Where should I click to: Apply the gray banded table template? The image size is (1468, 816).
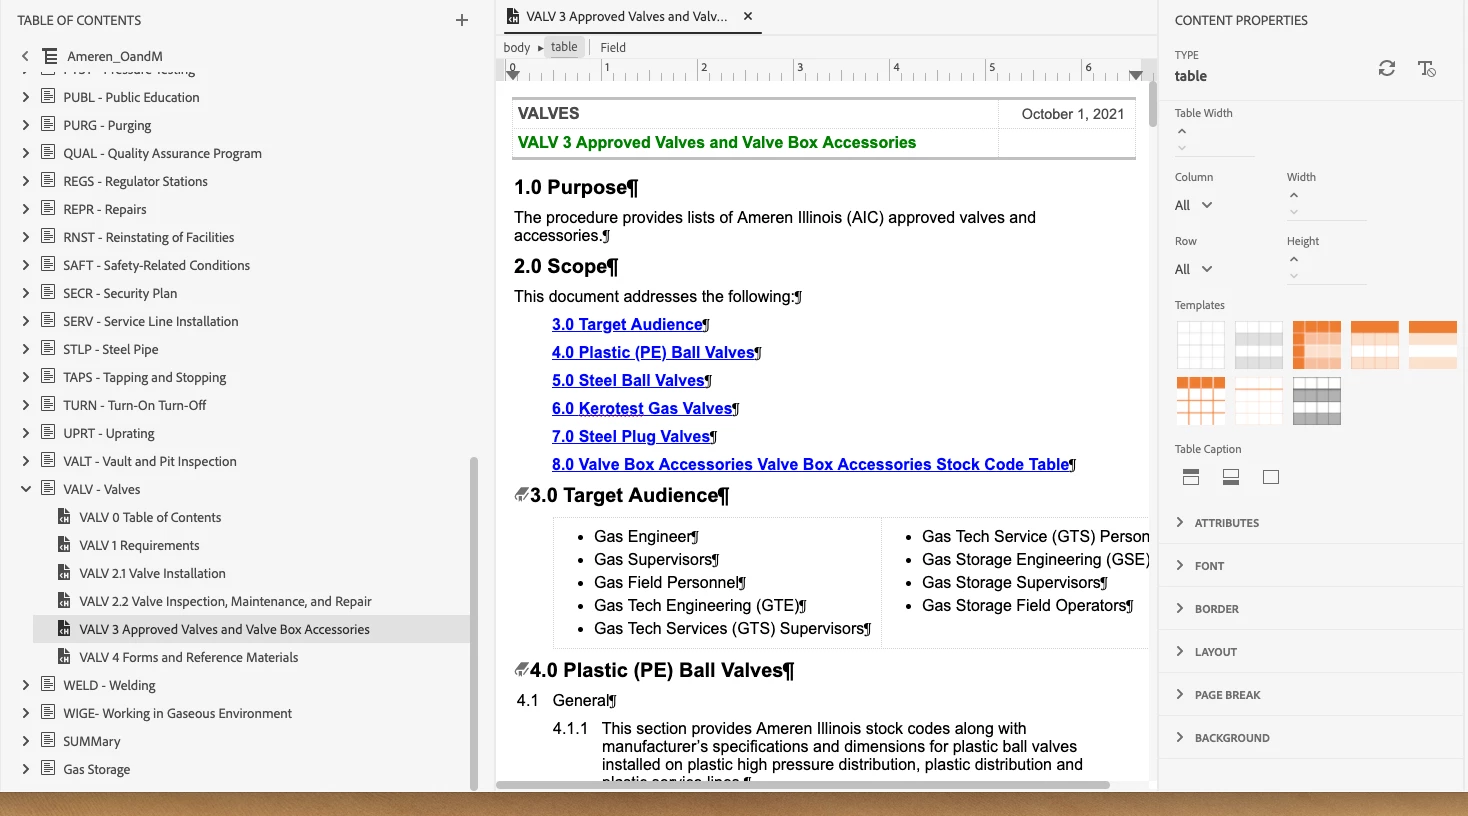click(1259, 345)
